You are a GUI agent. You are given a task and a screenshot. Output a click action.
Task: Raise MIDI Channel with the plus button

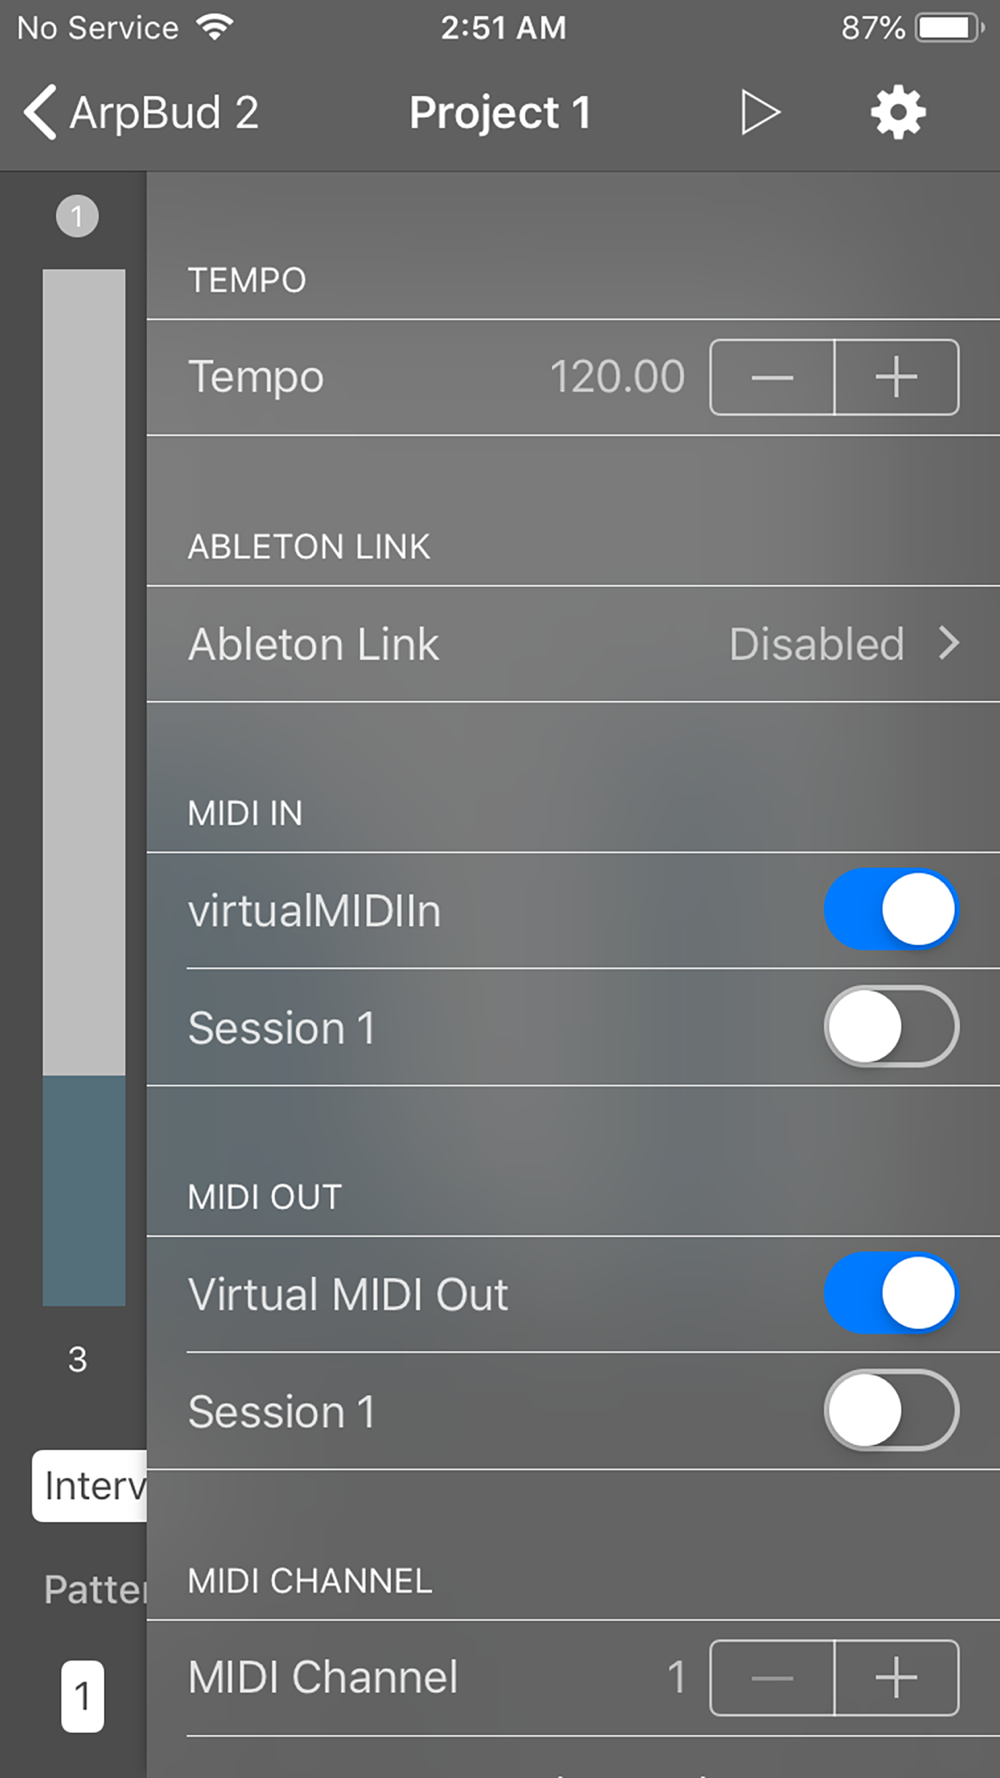896,1677
